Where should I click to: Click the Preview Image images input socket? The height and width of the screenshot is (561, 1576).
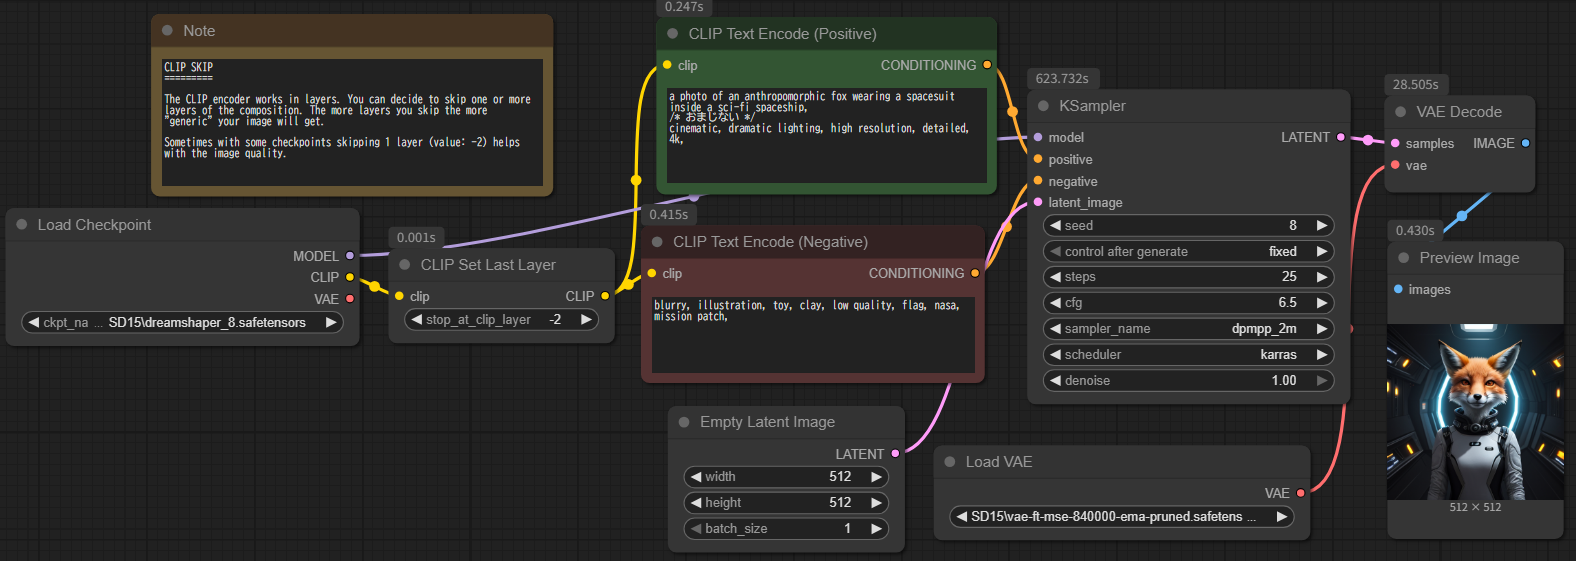point(1398,290)
